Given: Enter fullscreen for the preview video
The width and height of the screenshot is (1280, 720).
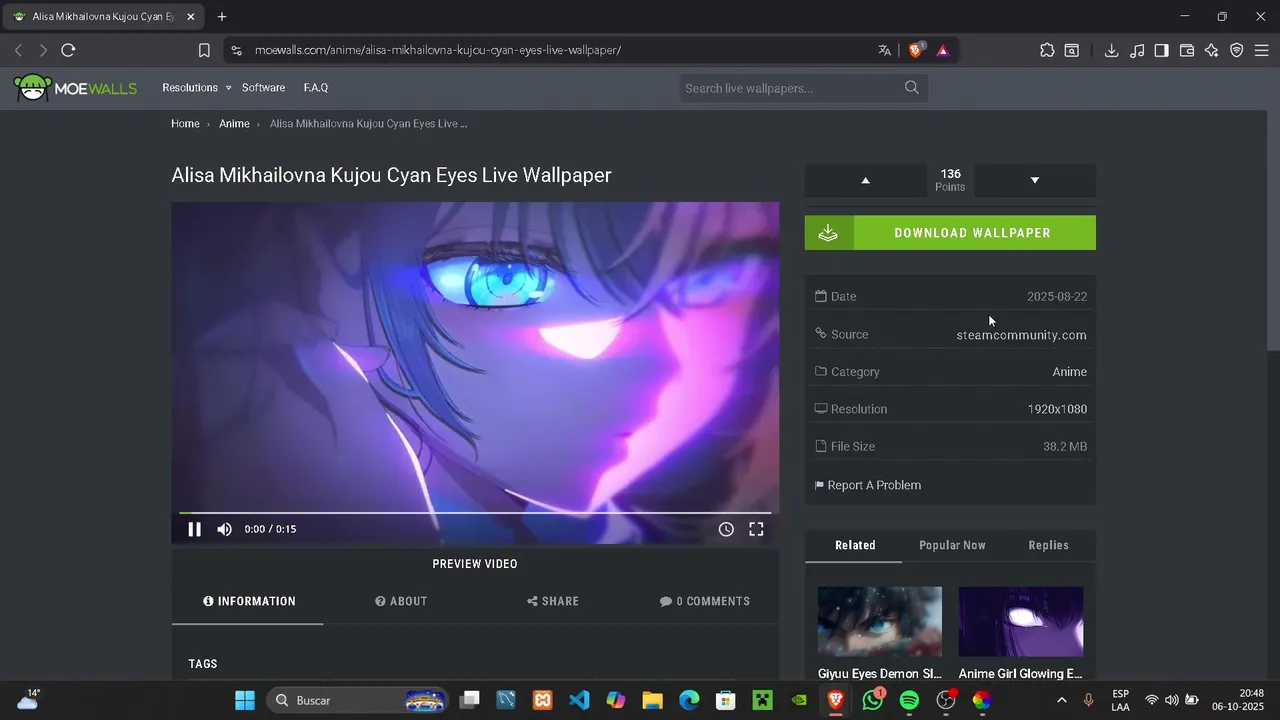Looking at the screenshot, I should pos(757,529).
